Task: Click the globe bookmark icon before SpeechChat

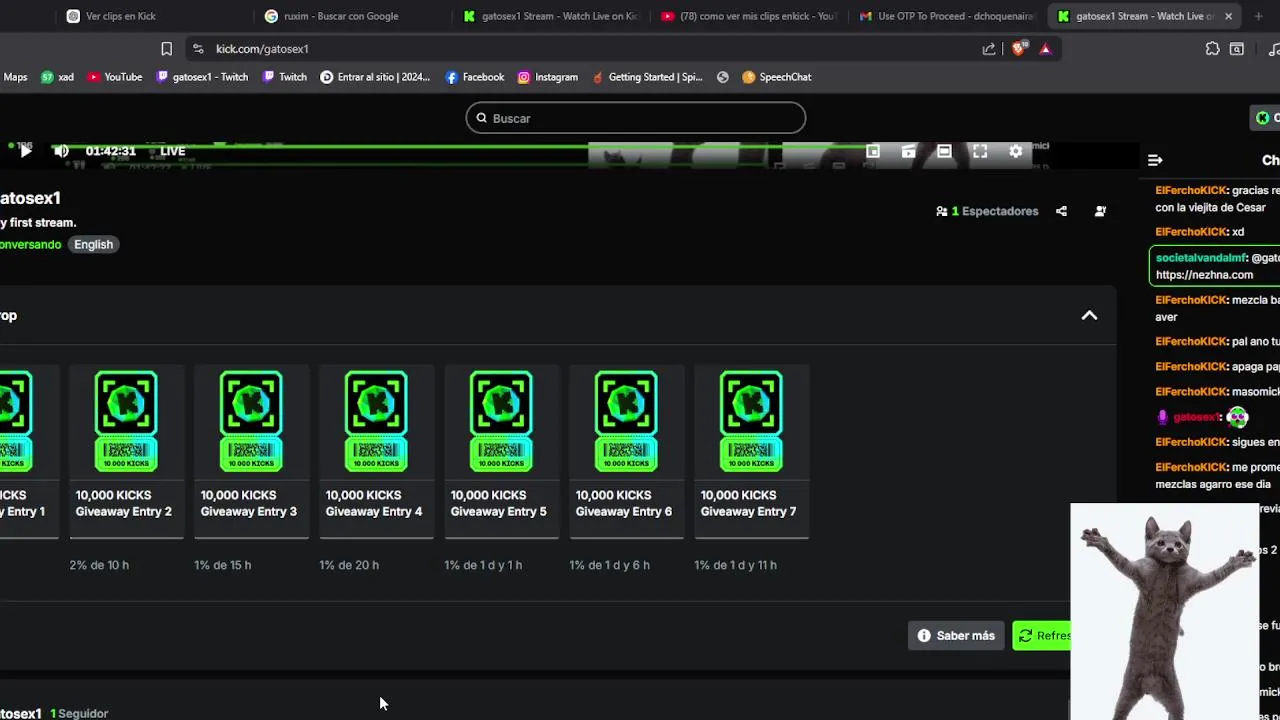Action: coord(723,77)
